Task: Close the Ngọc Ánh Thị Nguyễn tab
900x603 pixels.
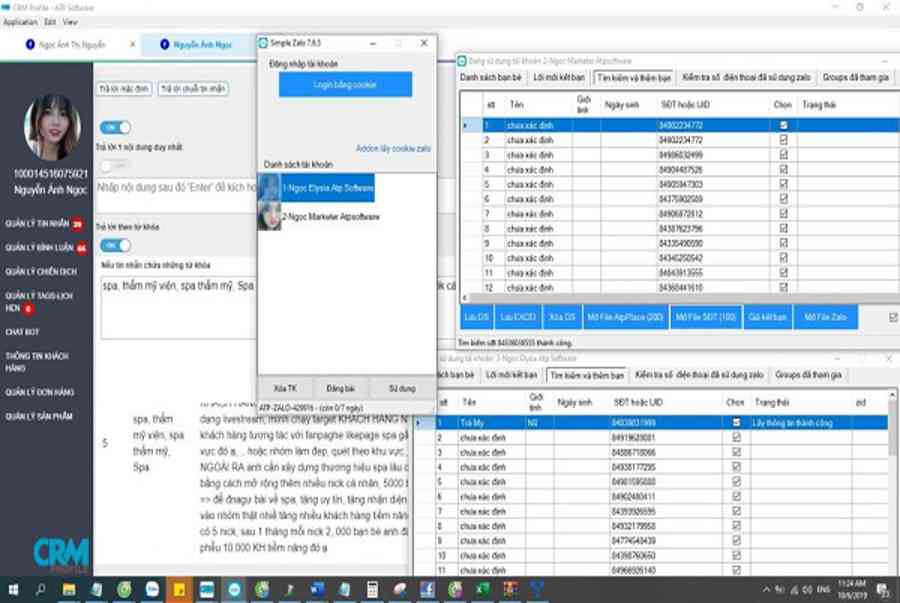Action: coord(132,45)
